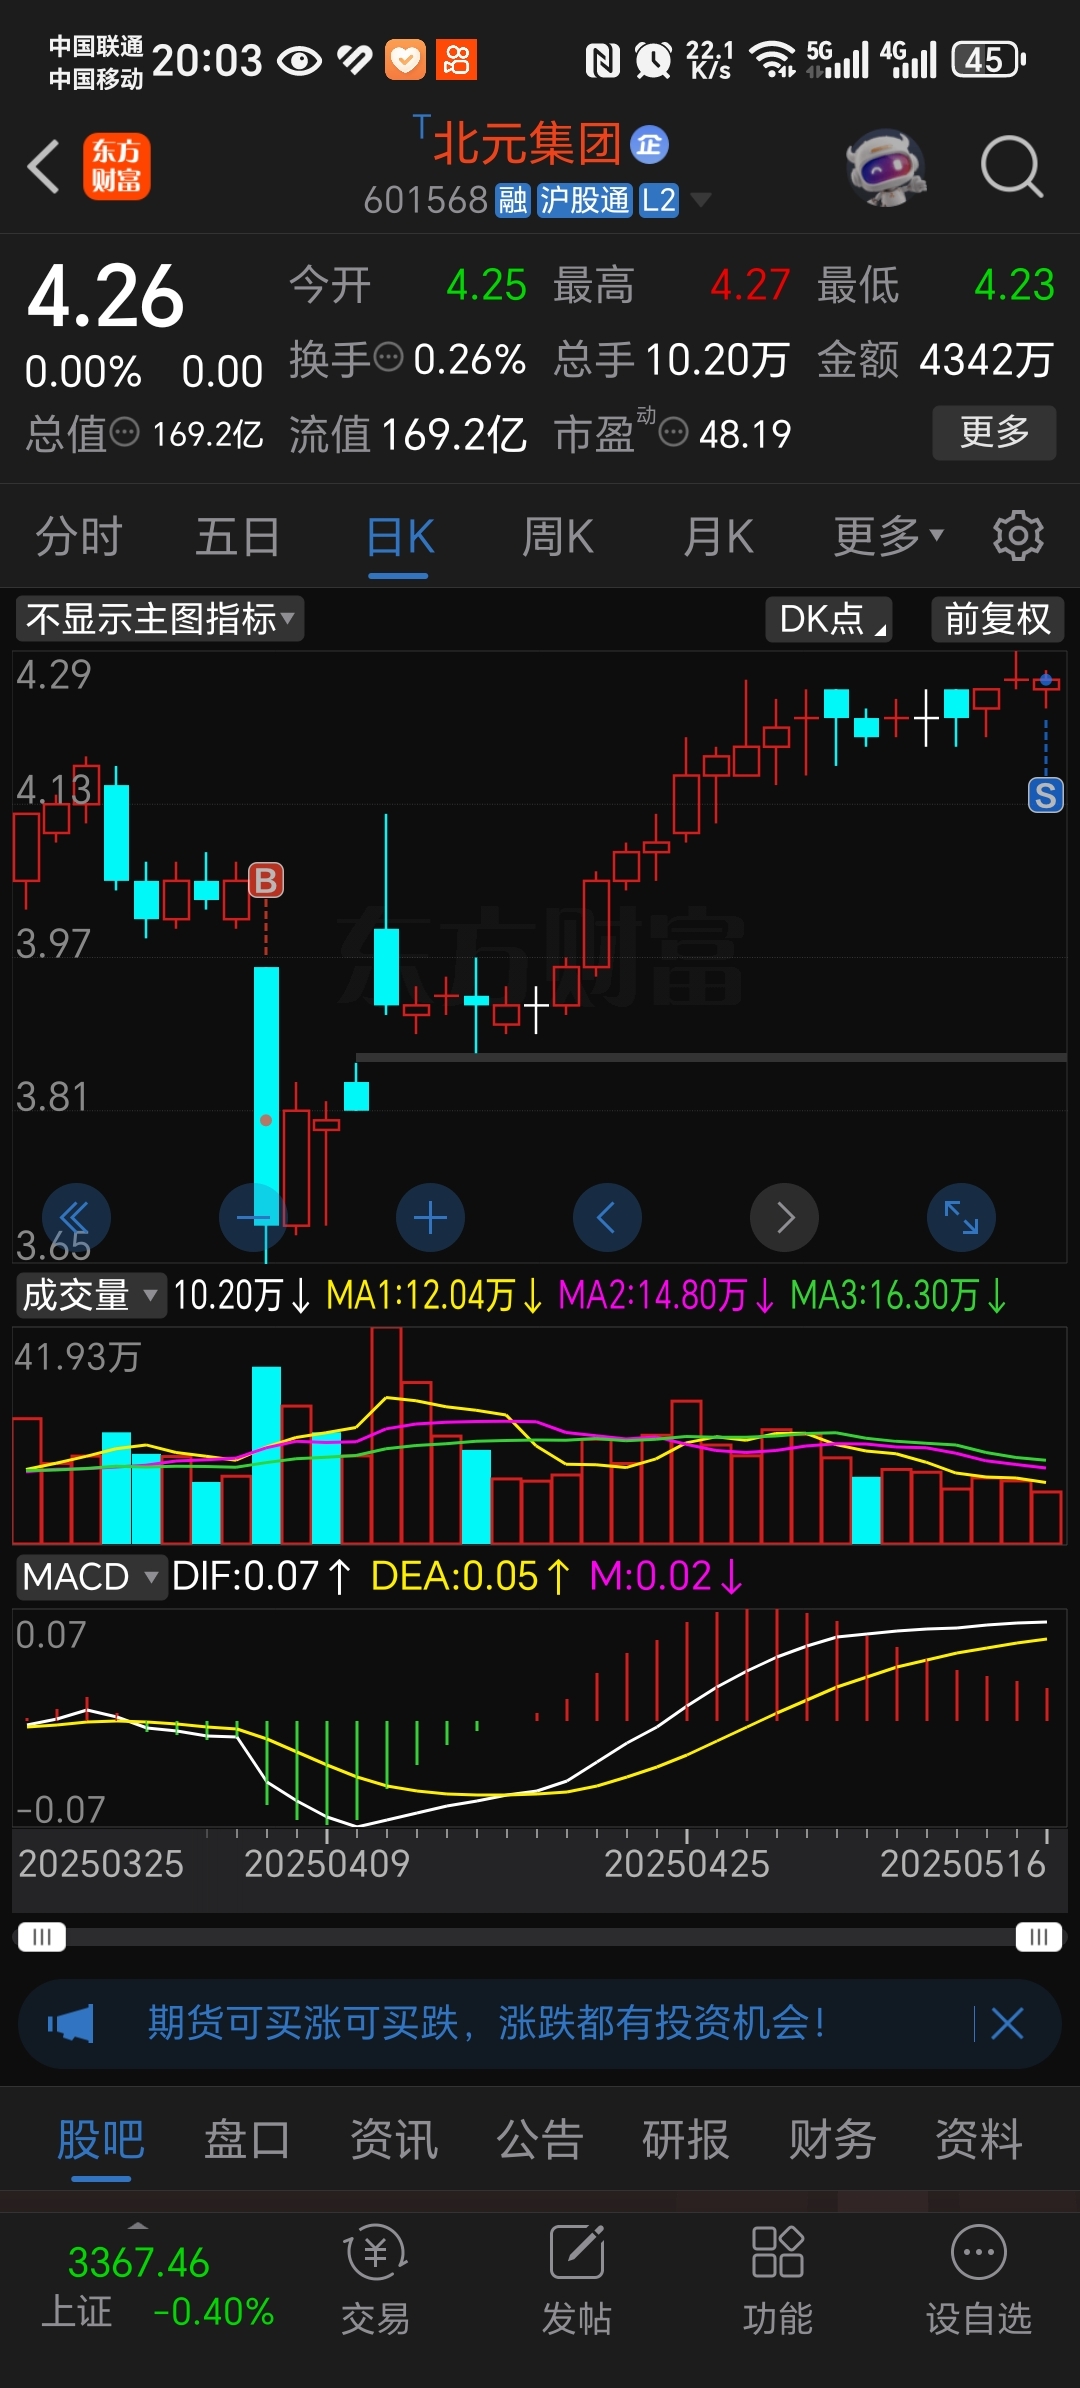Open the 股吧 tab
The image size is (1080, 2388).
tap(101, 2140)
